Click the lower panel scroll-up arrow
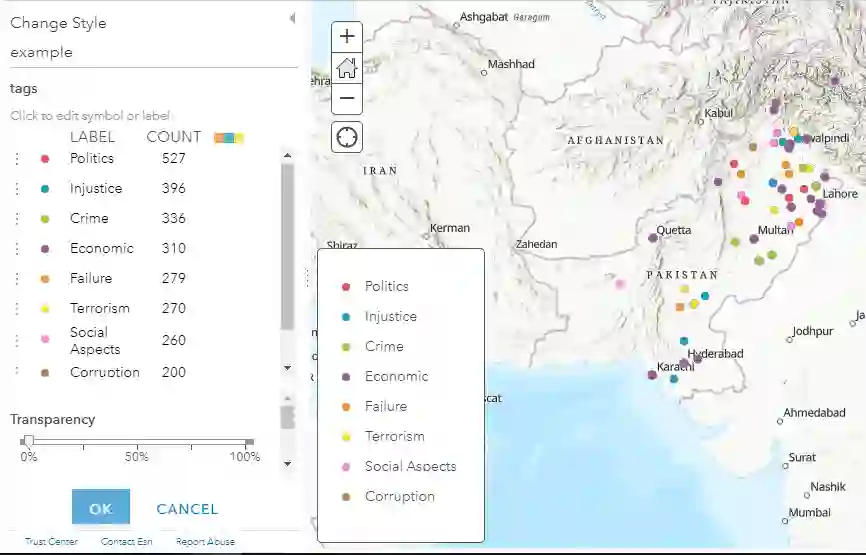The image size is (866, 555). tap(287, 398)
